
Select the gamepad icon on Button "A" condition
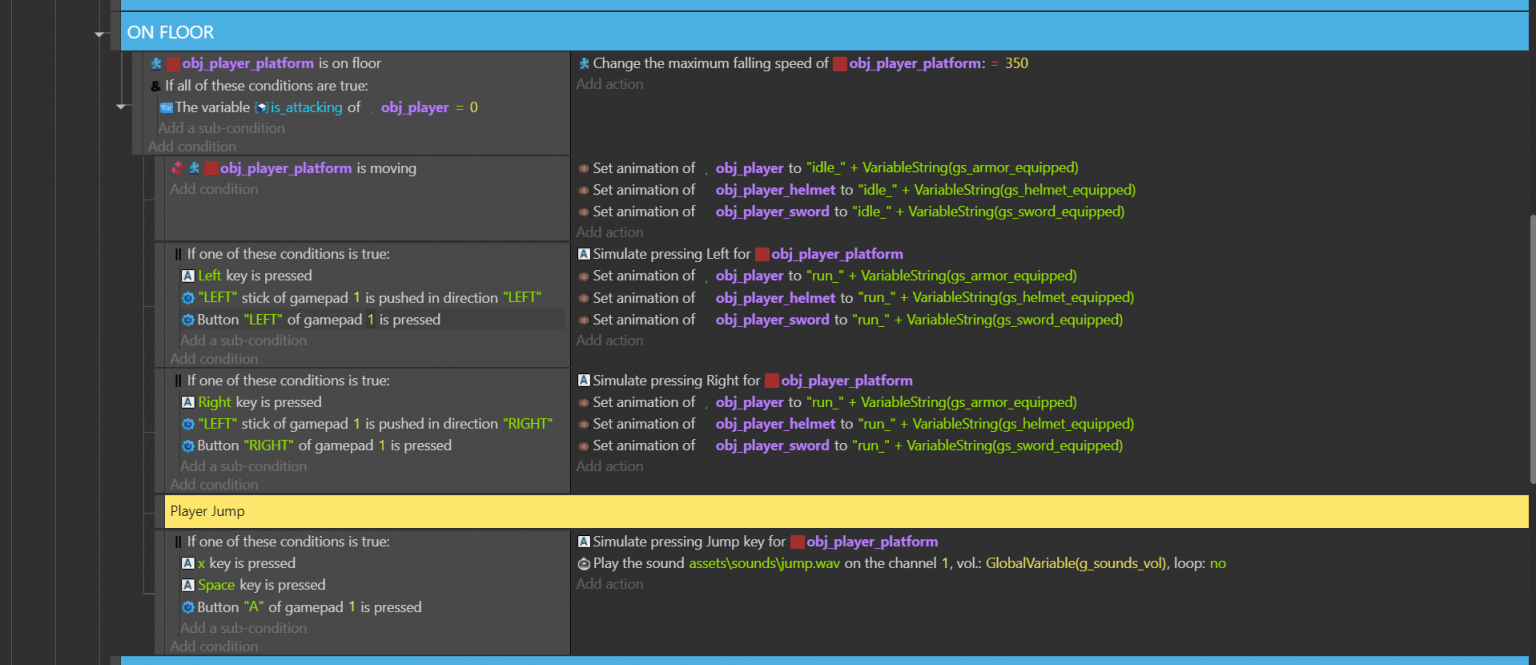(x=188, y=607)
